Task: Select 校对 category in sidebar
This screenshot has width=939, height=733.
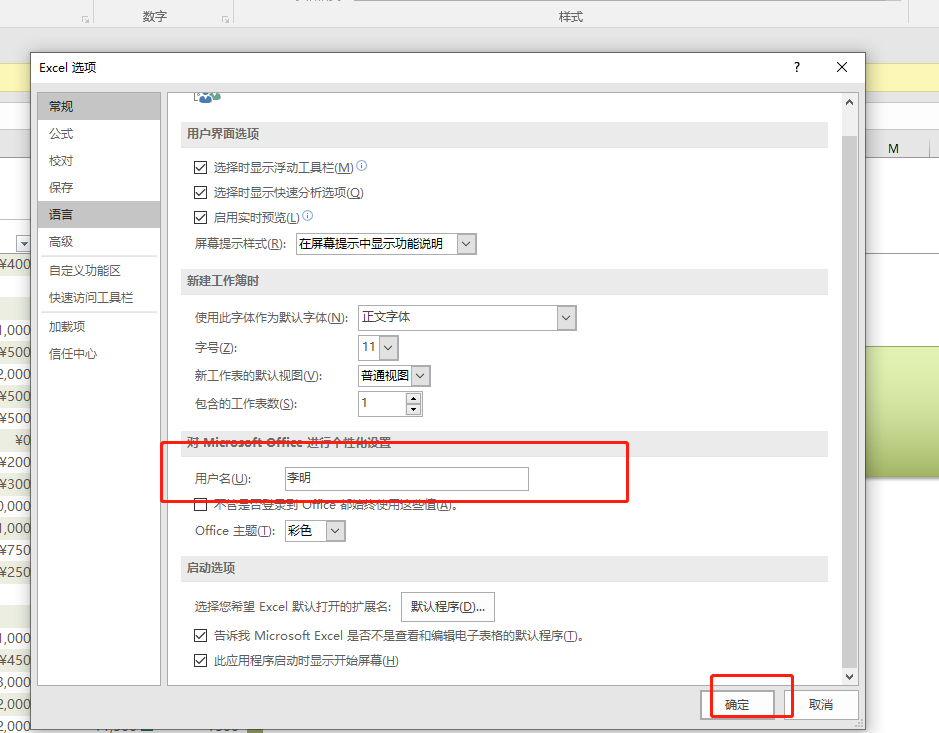Action: 99,160
